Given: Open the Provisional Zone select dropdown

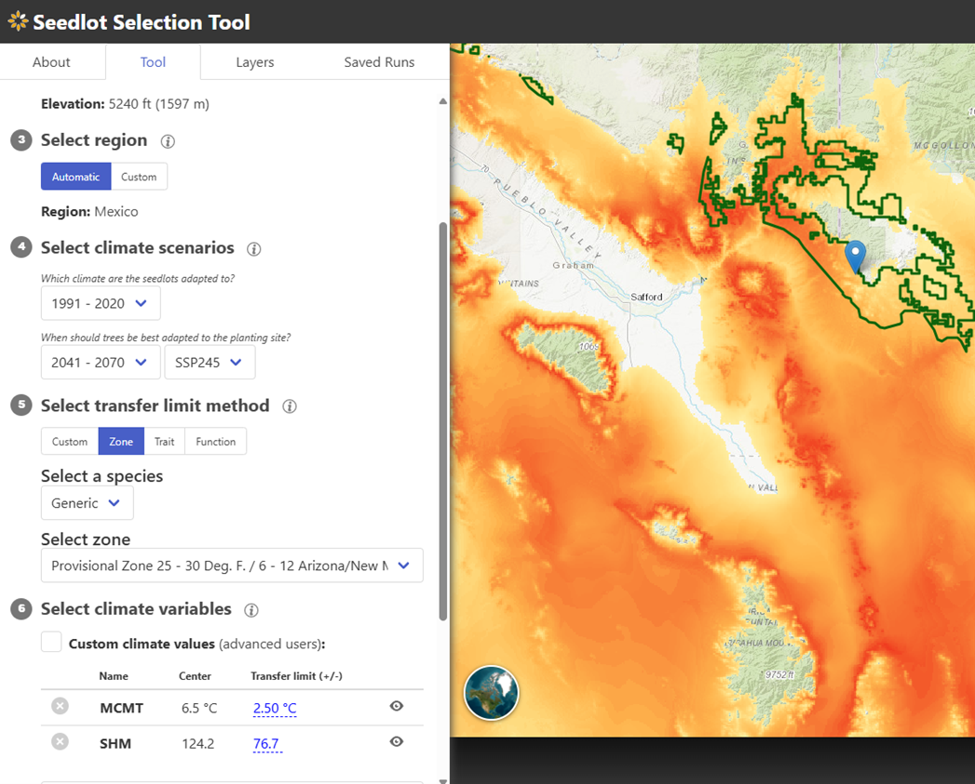Looking at the screenshot, I should (232, 566).
